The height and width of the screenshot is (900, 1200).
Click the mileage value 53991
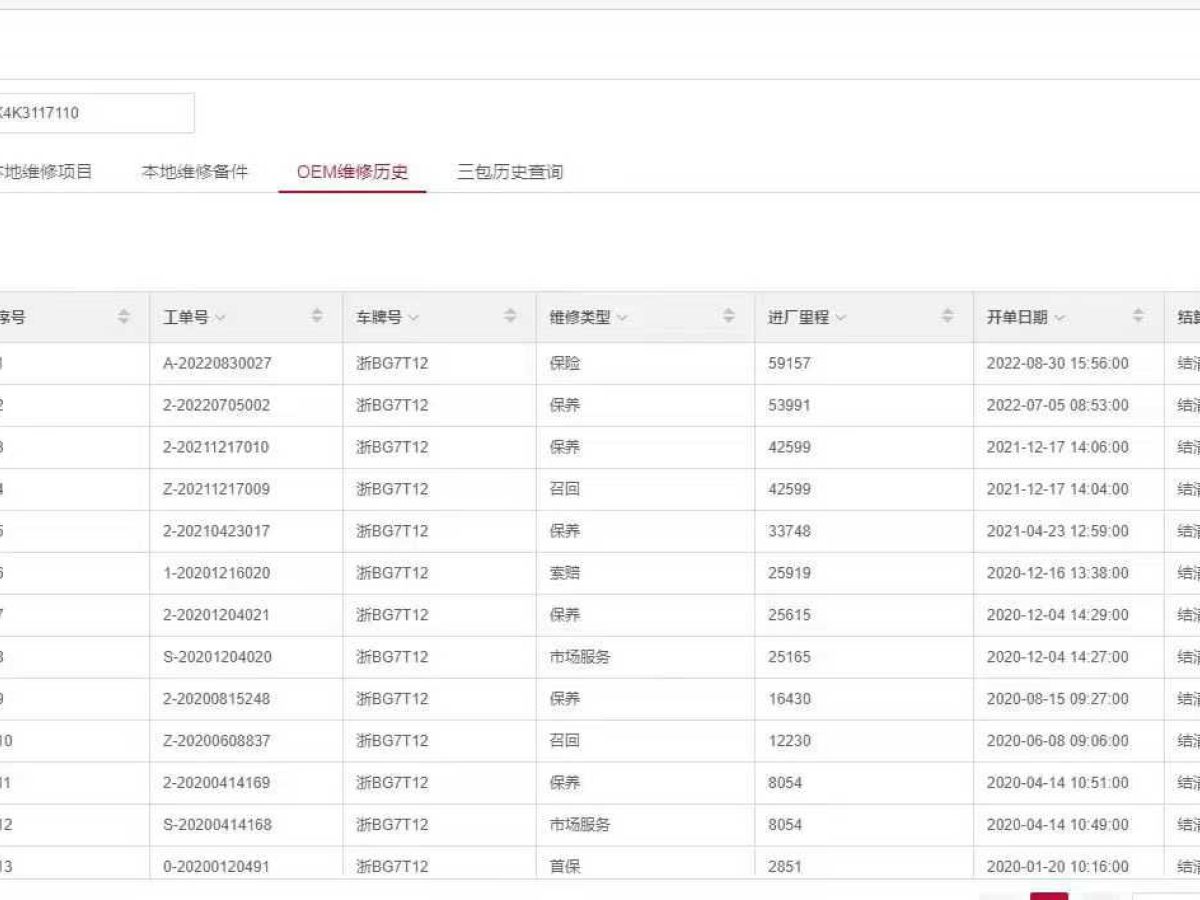click(x=789, y=405)
